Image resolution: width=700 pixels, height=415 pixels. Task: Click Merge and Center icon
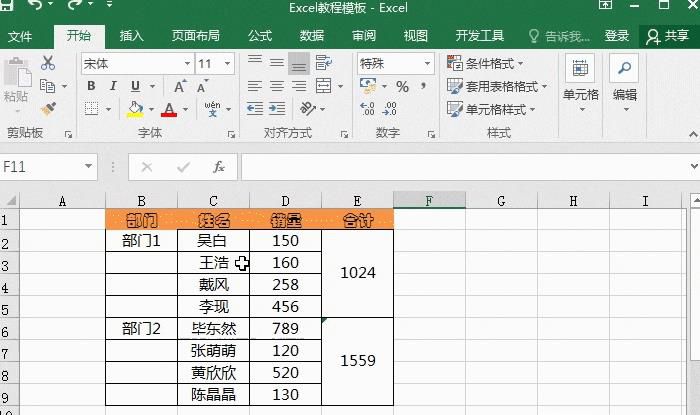tap(324, 86)
